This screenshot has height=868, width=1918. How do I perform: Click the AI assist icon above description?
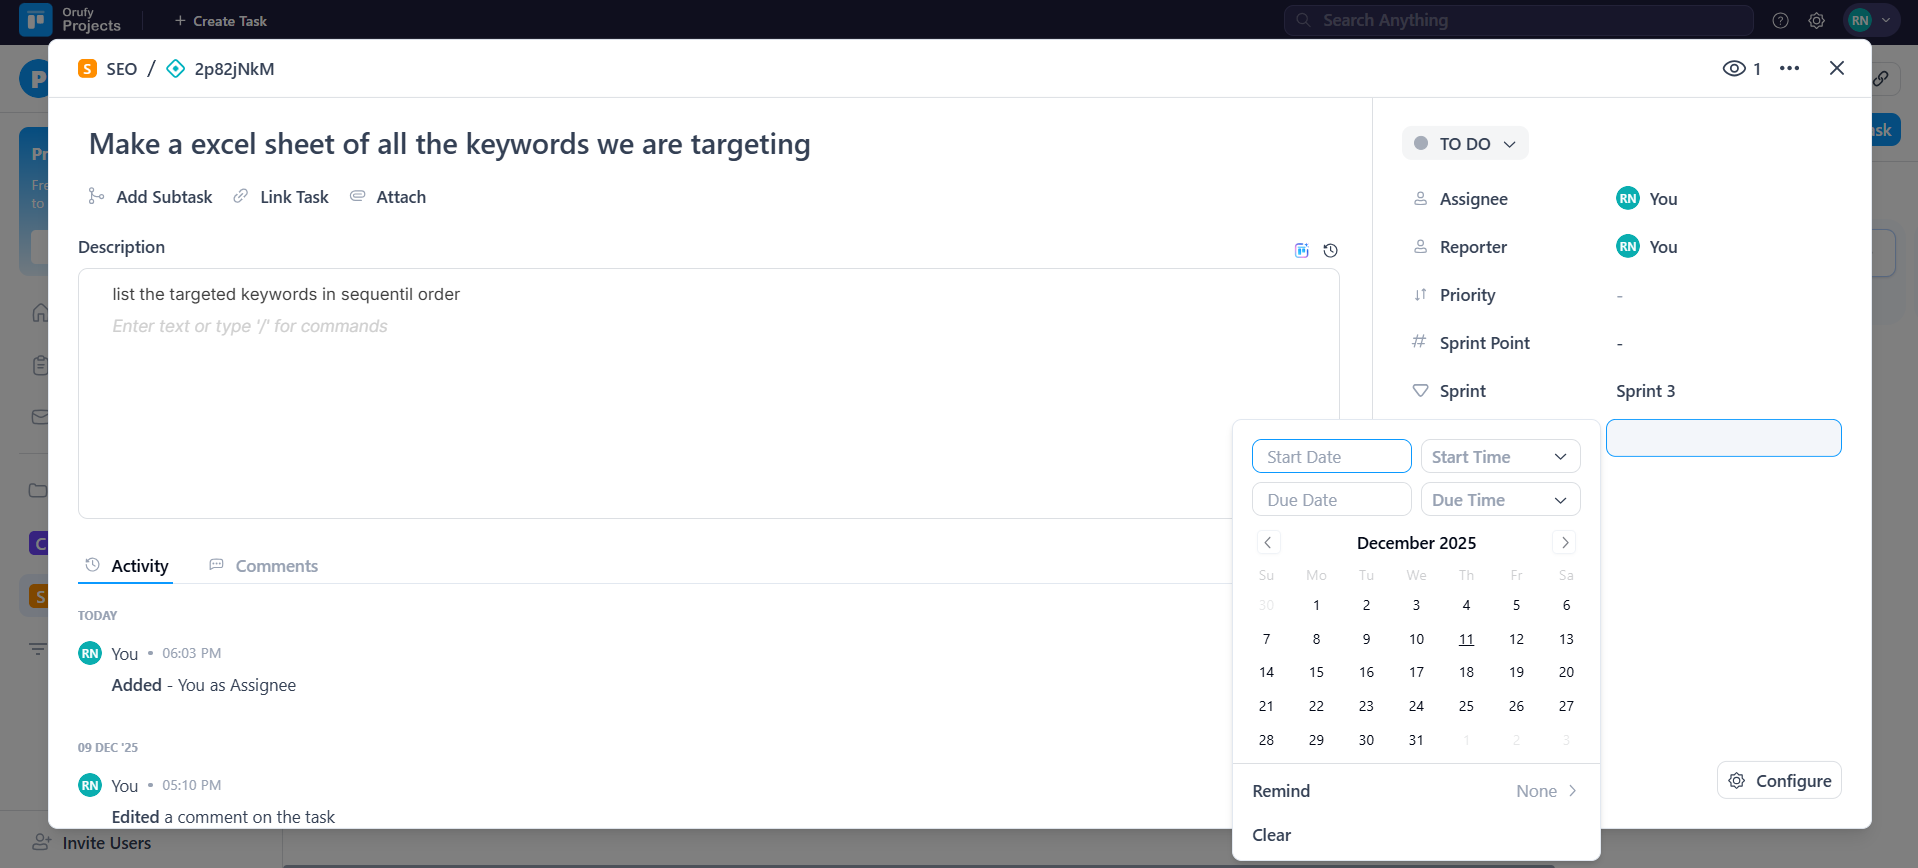click(x=1301, y=251)
